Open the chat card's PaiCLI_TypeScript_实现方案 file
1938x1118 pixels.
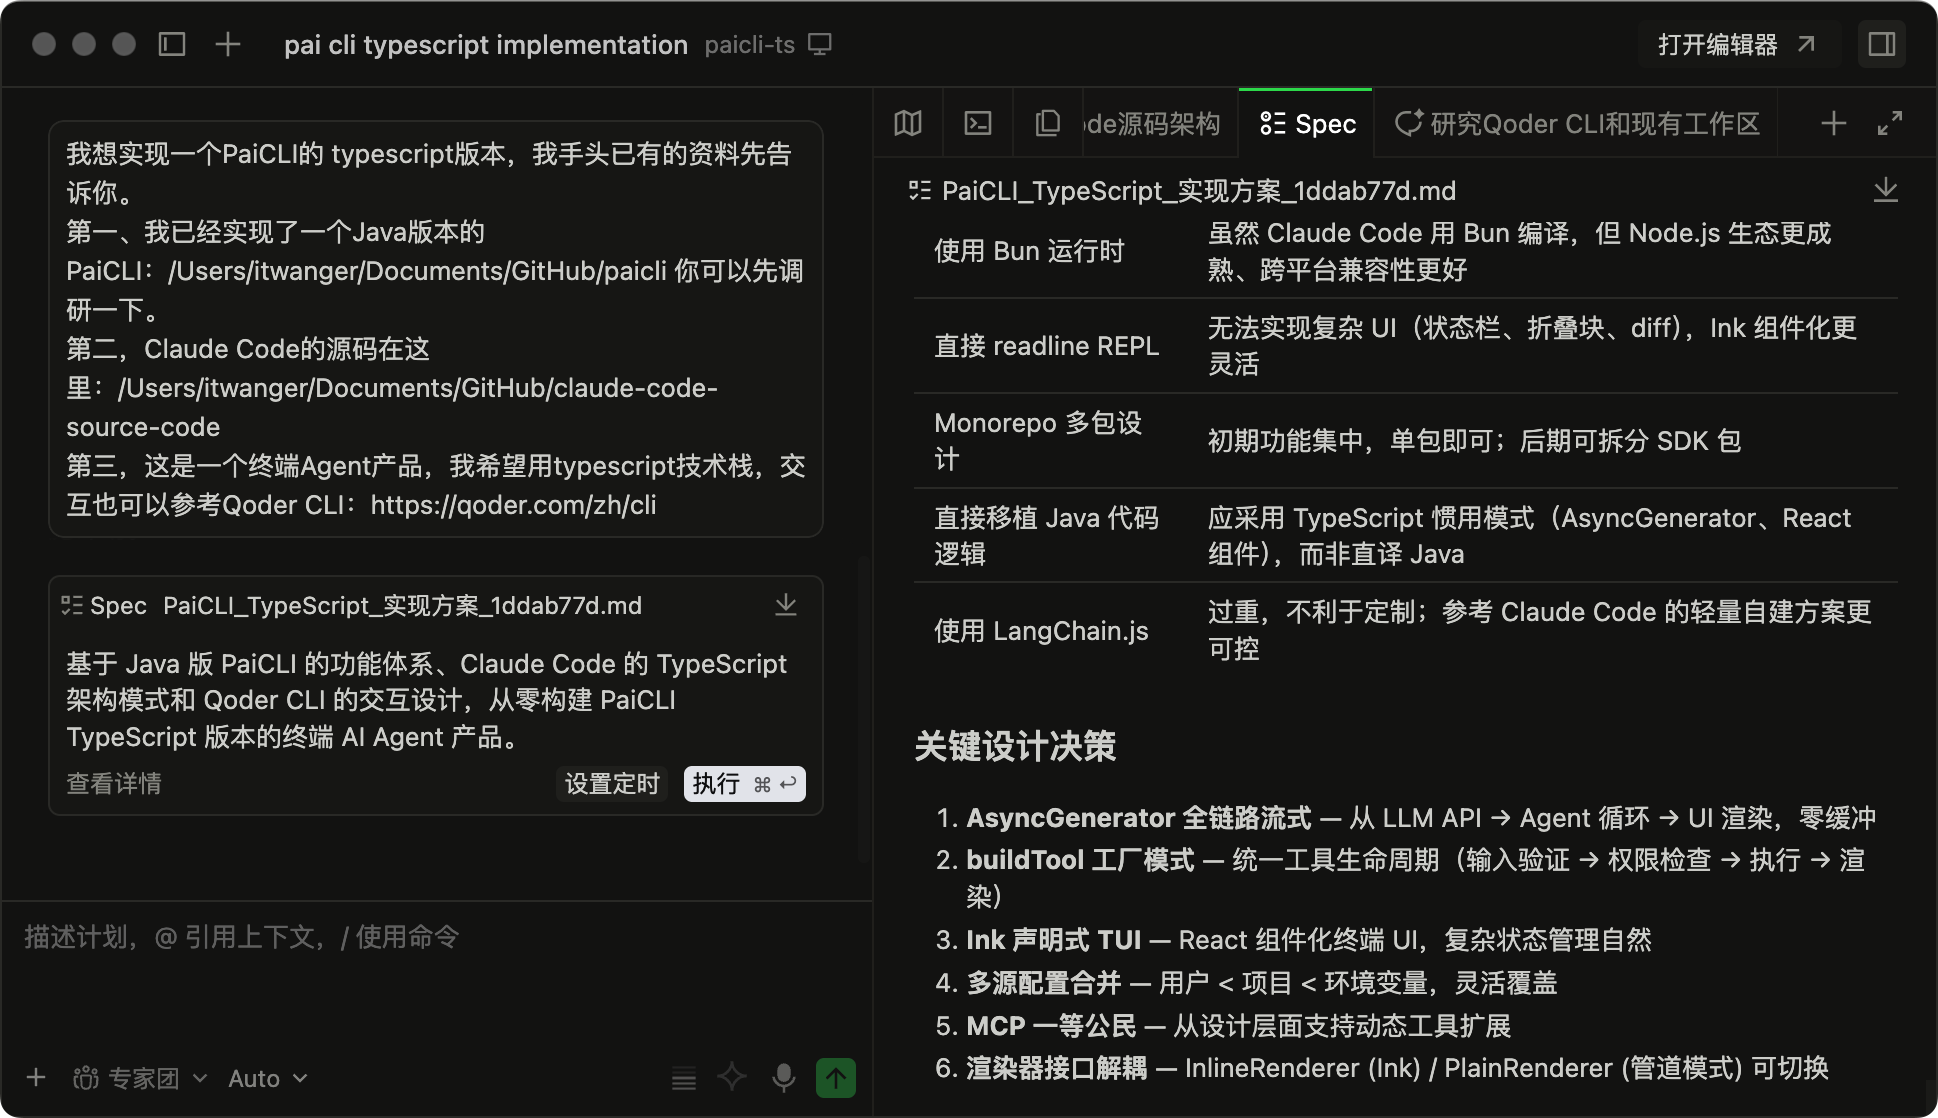402,606
